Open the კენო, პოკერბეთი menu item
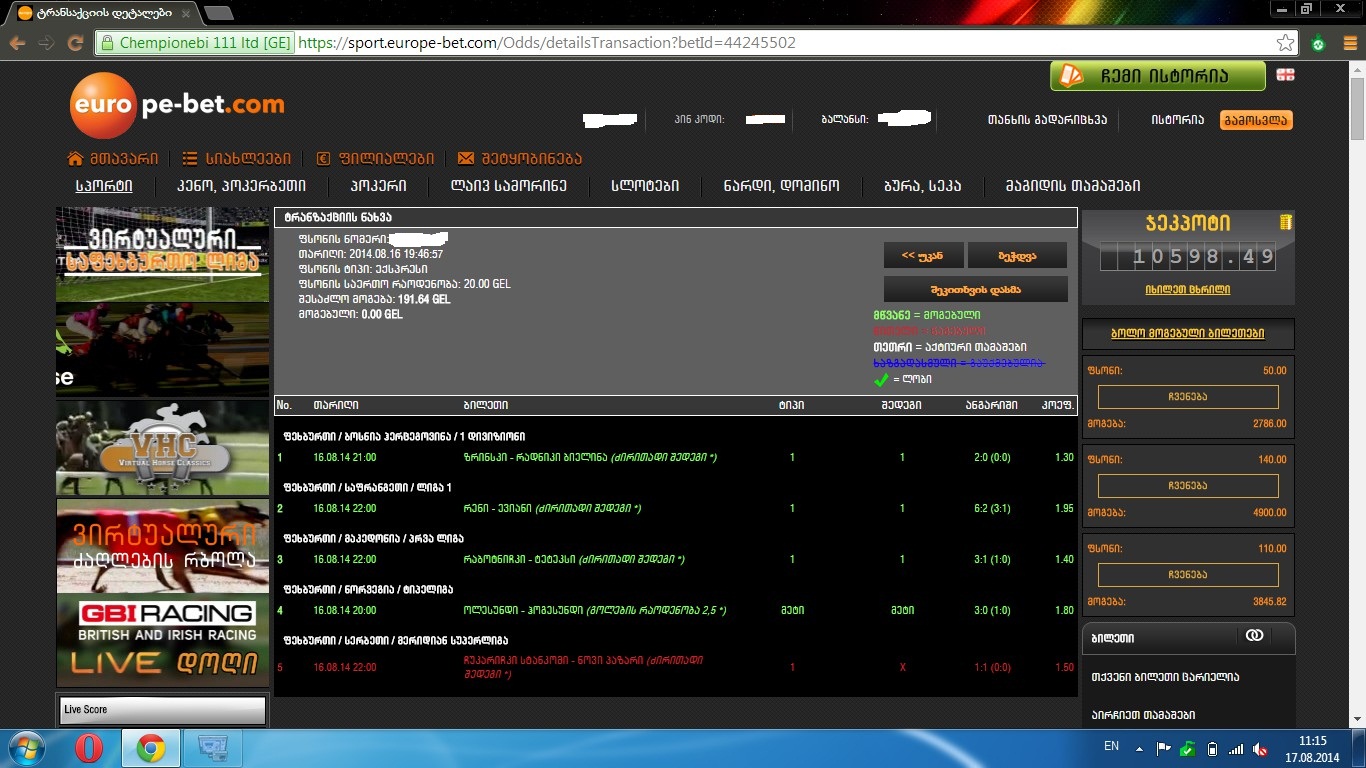Screen dimensions: 1366x768 (x=241, y=185)
